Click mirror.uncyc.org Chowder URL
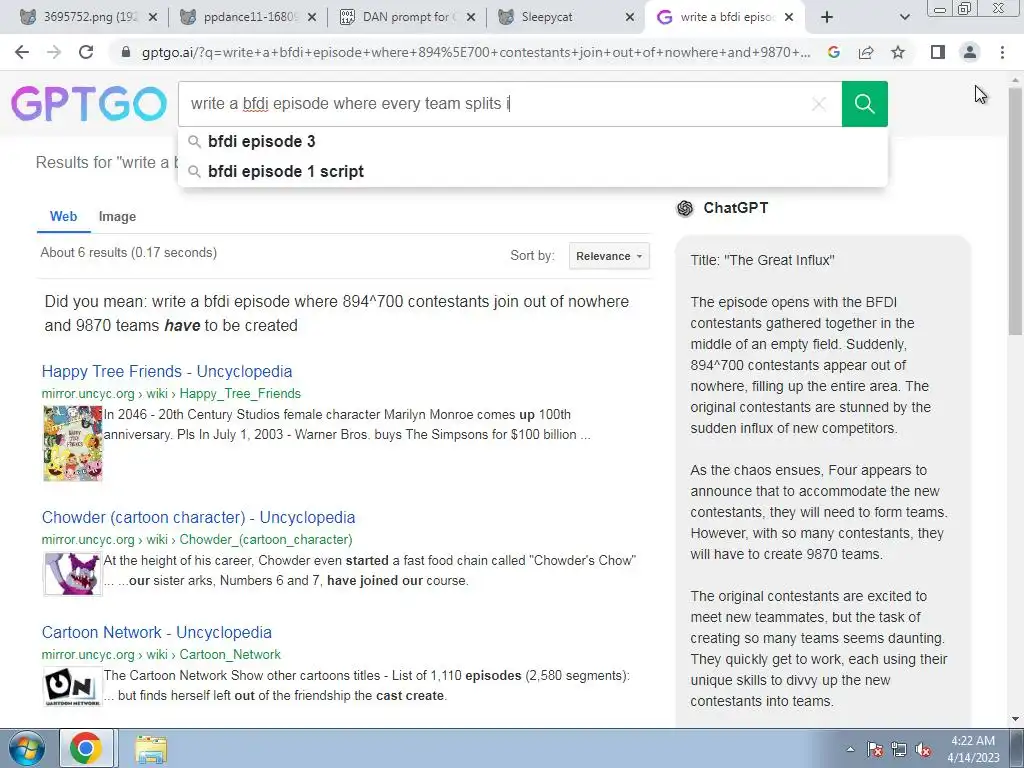The height and width of the screenshot is (768, 1024). (x=197, y=539)
